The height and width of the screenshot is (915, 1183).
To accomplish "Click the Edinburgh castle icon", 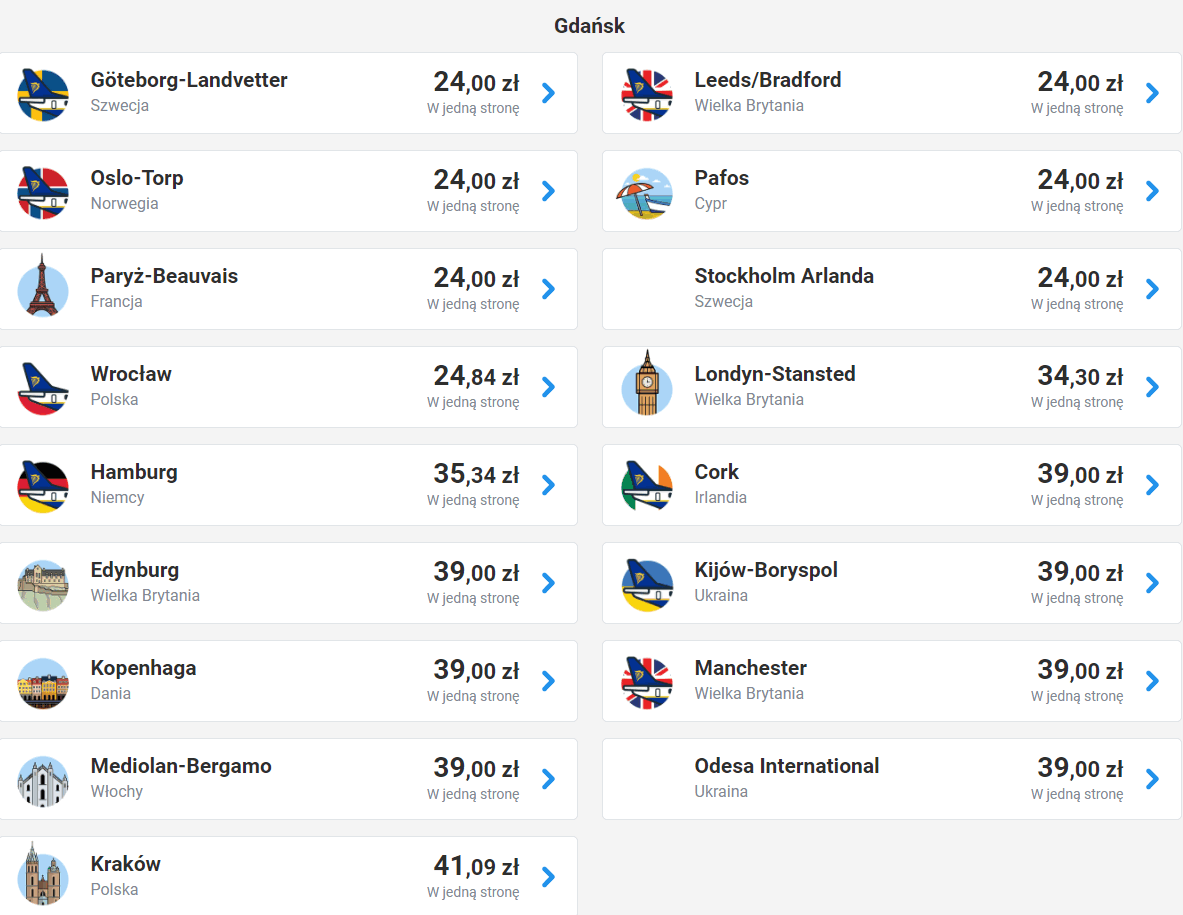I will (43, 584).
